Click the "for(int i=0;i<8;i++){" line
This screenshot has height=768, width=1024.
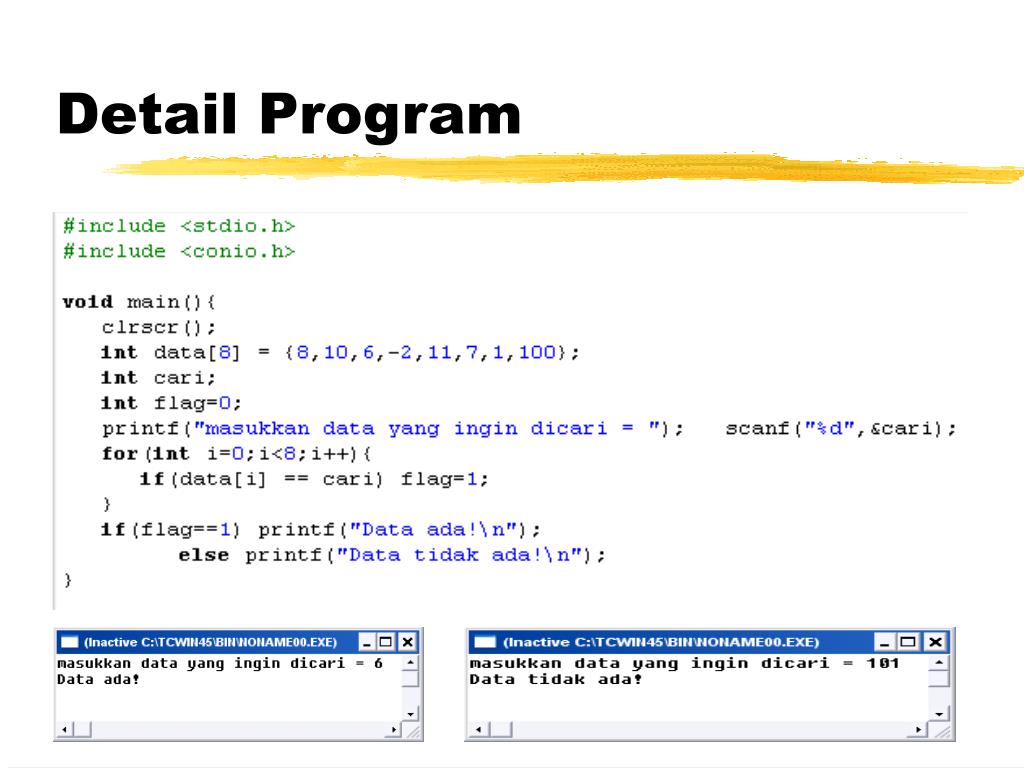click(x=236, y=454)
